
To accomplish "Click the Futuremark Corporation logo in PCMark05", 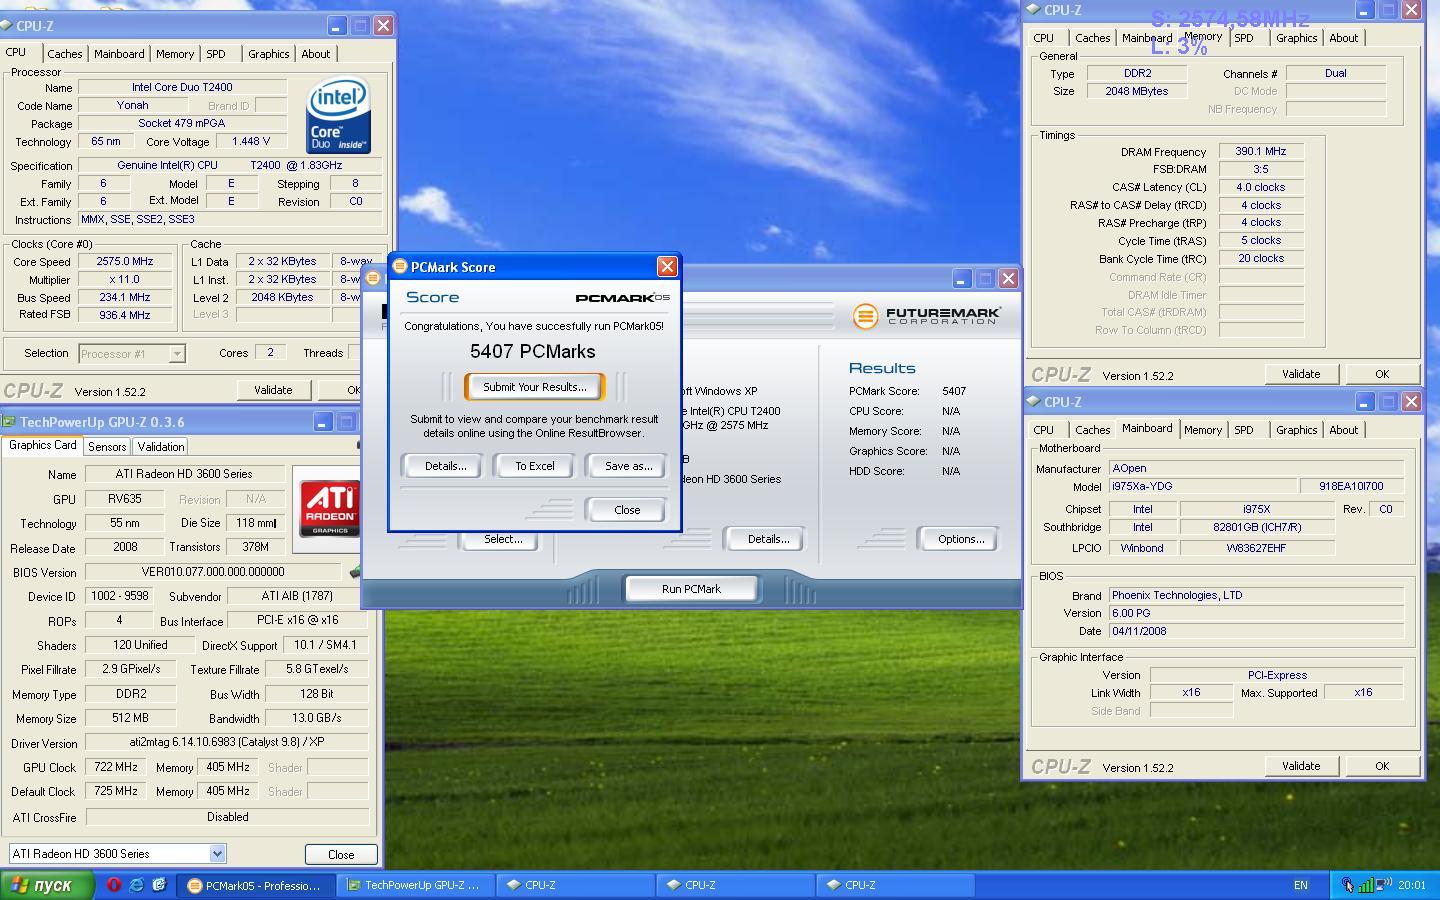I will coord(927,316).
